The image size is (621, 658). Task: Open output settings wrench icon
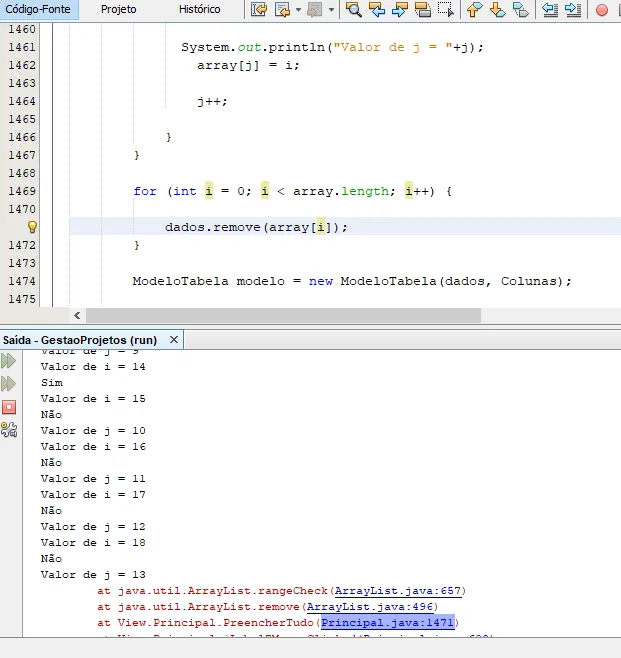9,430
